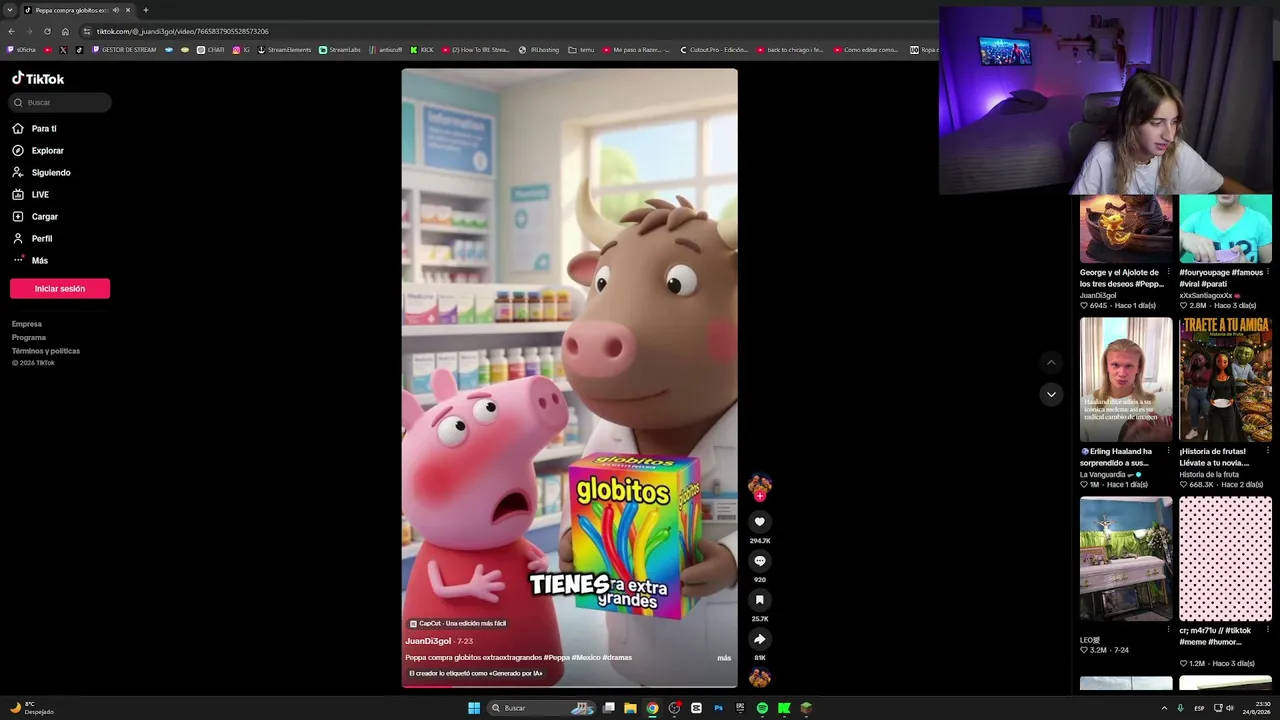Screen dimensions: 1280x720
Task: Open the Erling Haaland video thumbnail
Action: (1126, 380)
